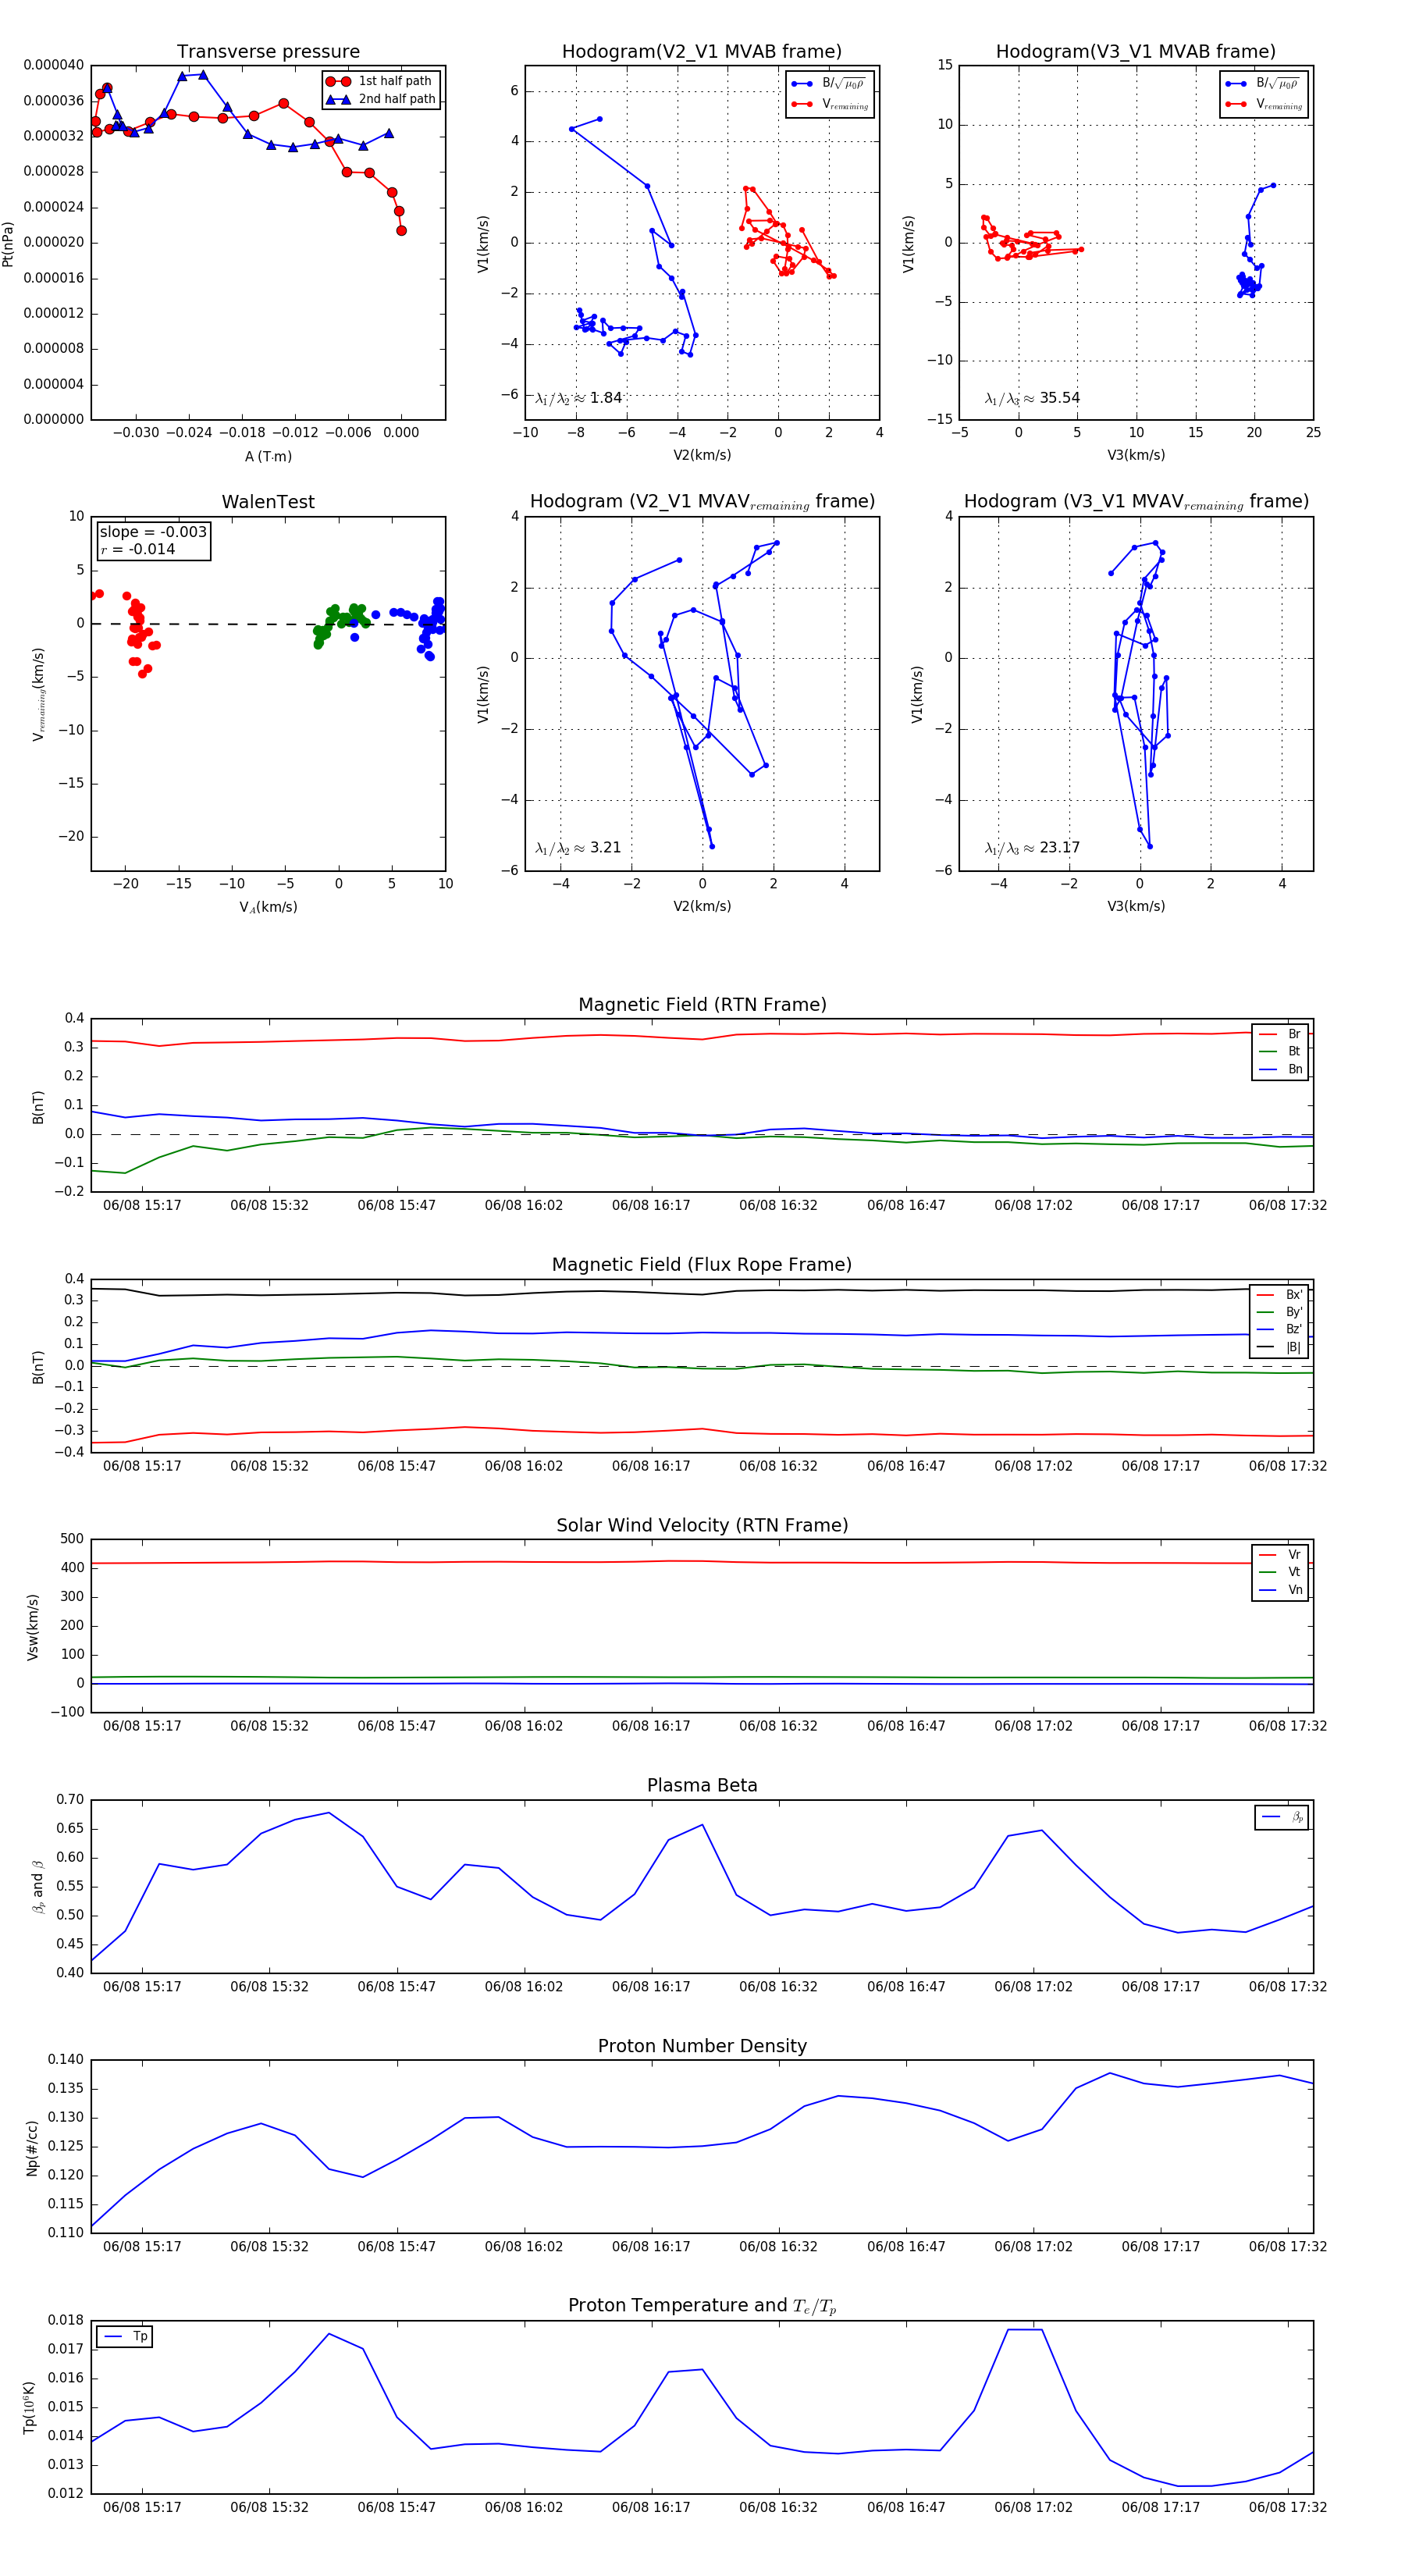This screenshot has width=1405, height=2576.
Task: Click the "0.70" tick on Plasma Beta
Action: click(70, 1799)
